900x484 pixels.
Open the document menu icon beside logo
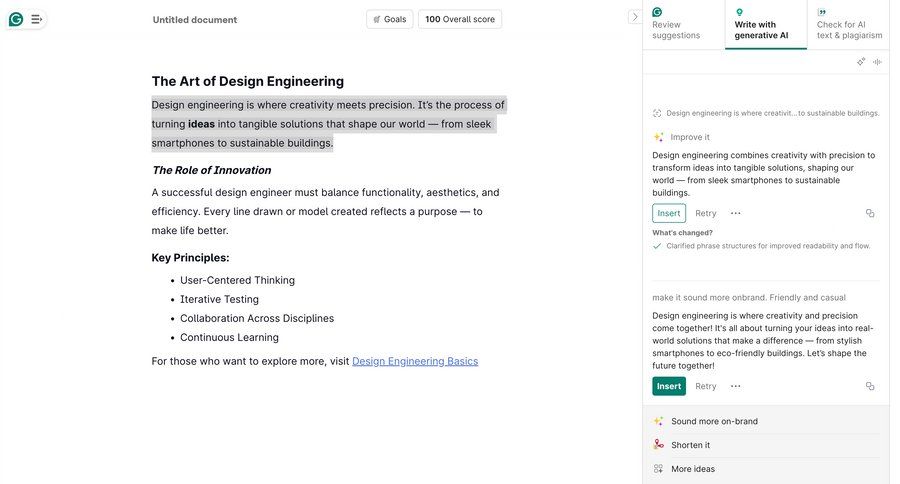[x=36, y=20]
